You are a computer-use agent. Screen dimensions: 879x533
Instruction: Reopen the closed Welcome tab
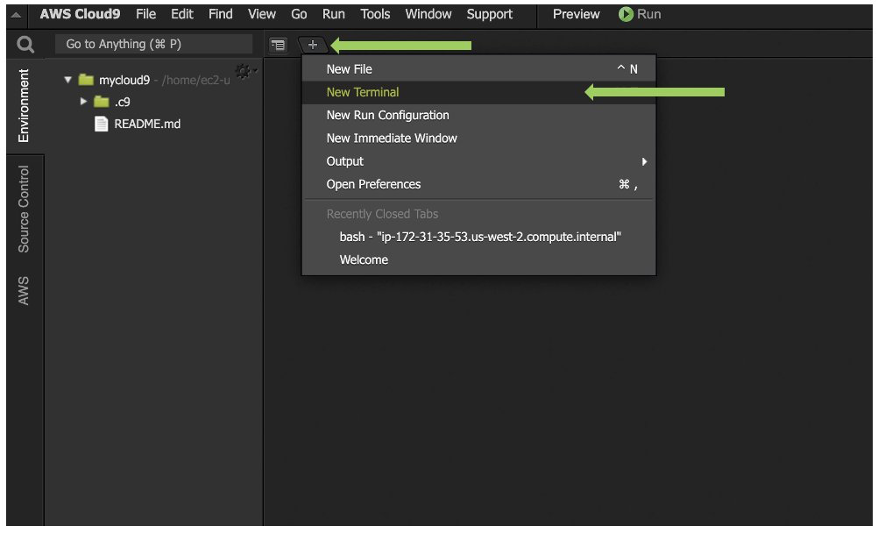(479, 260)
